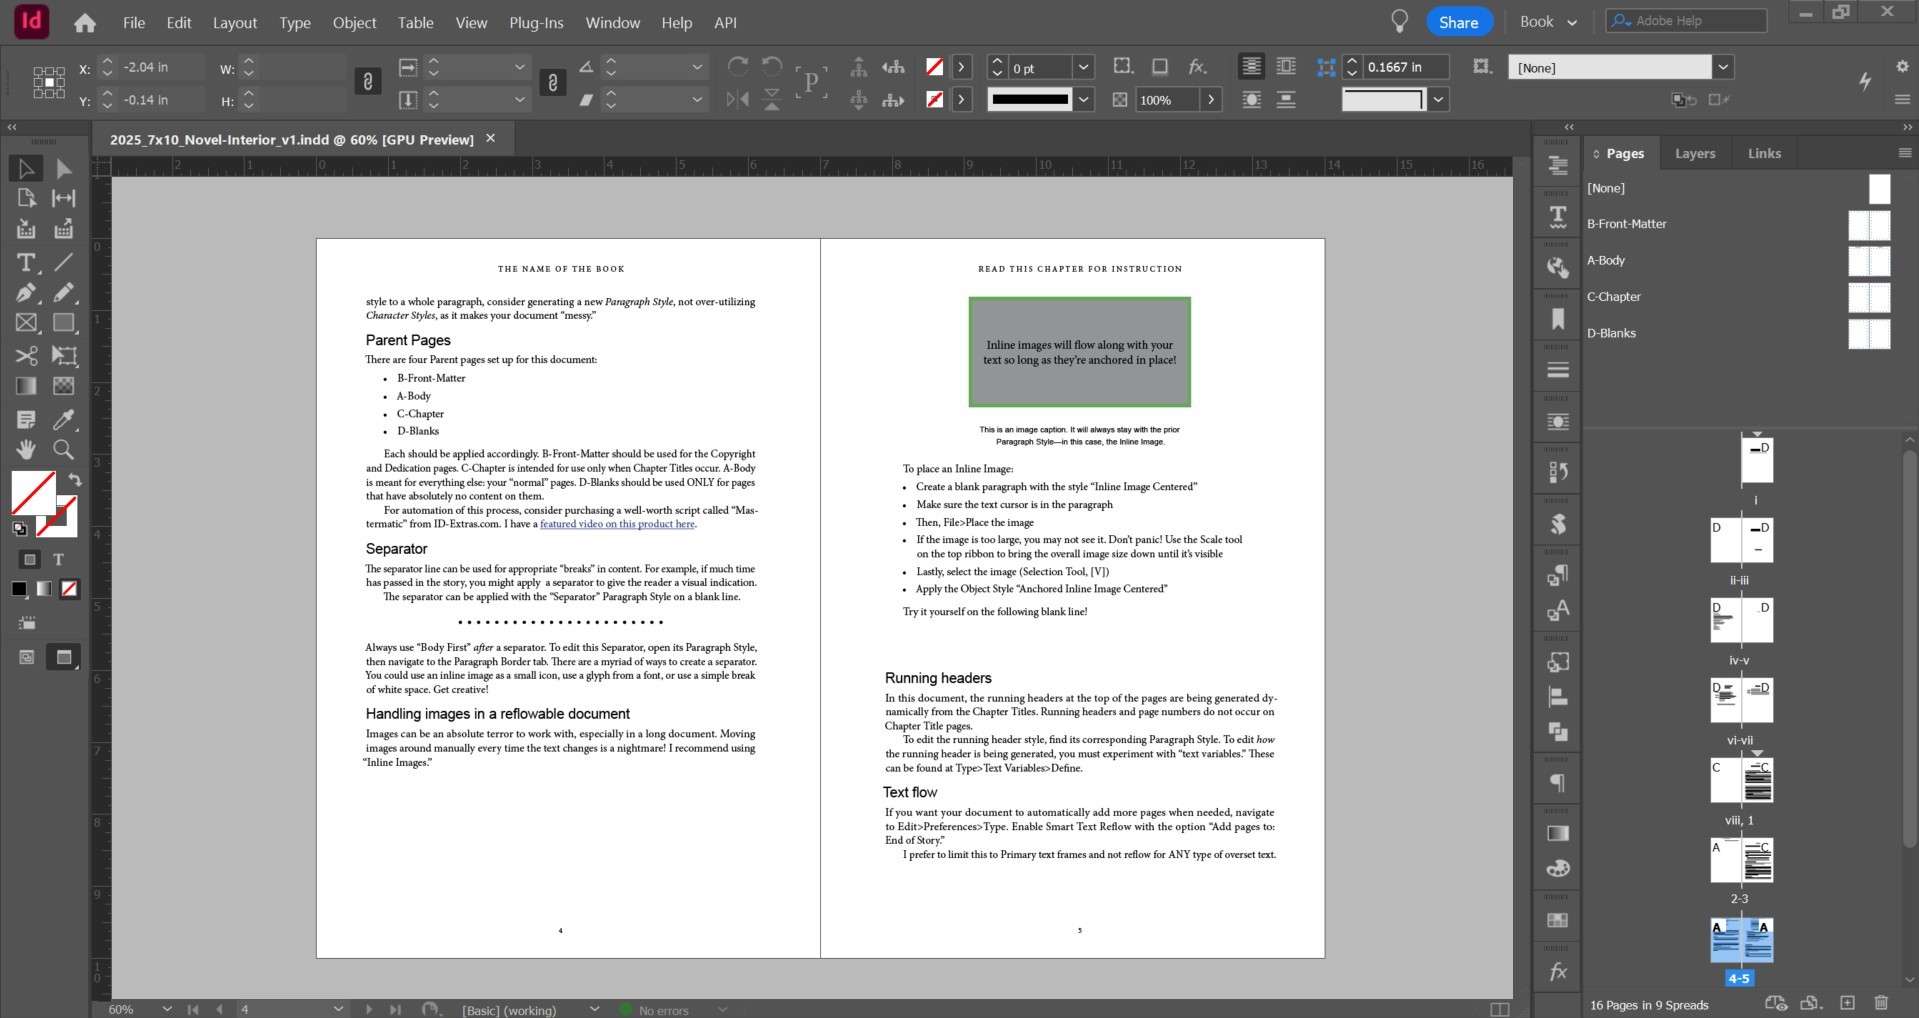Expand the Book workspace switcher

click(x=1549, y=21)
